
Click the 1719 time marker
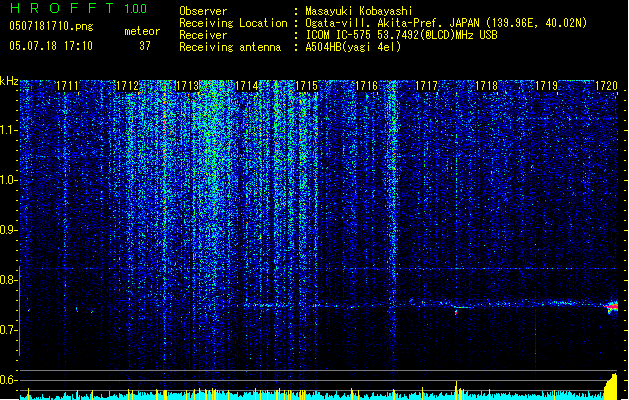pos(546,86)
